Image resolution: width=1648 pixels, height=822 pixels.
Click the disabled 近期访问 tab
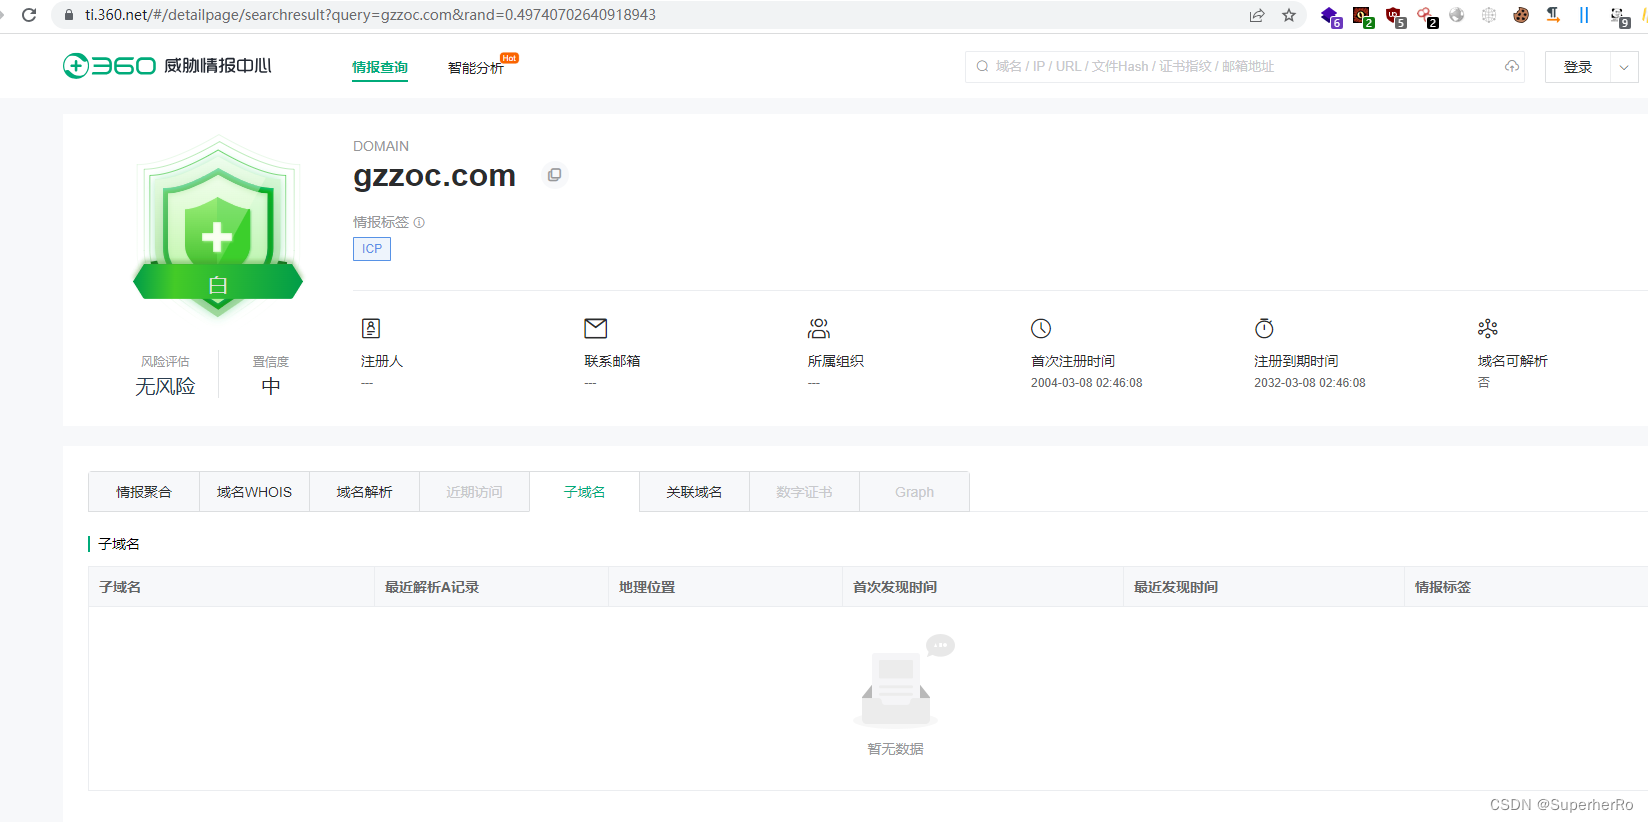(x=474, y=492)
